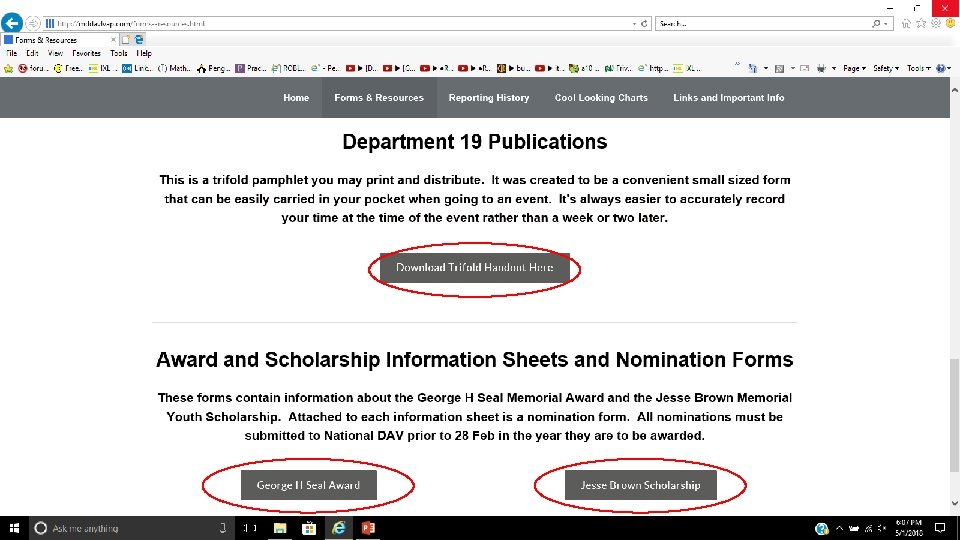This screenshot has height=540, width=960.
Task: Close the Forms & Resources tab
Action: pyautogui.click(x=113, y=40)
